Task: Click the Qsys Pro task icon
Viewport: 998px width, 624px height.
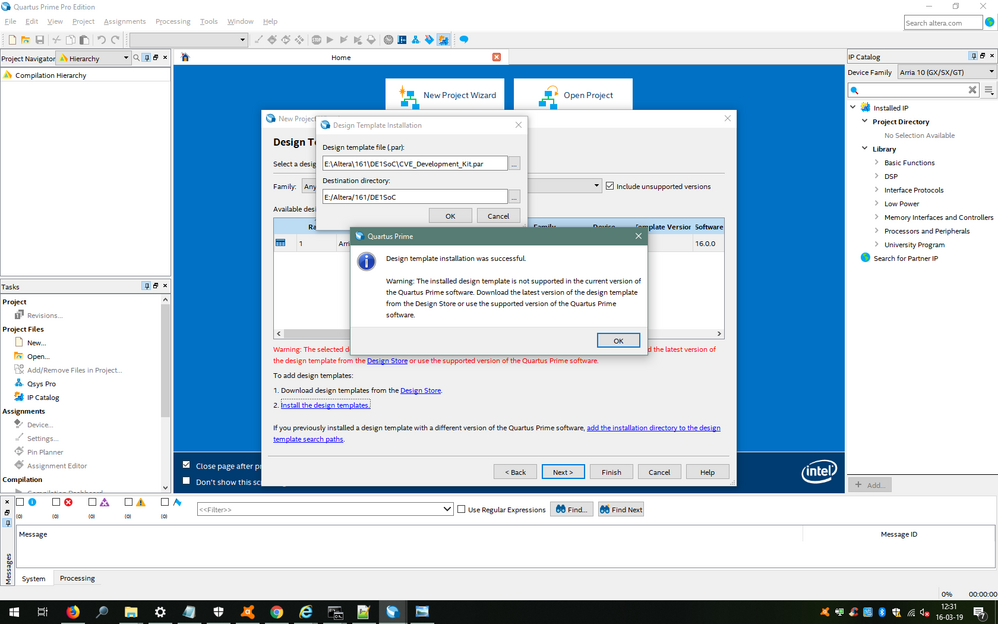Action: (x=19, y=383)
